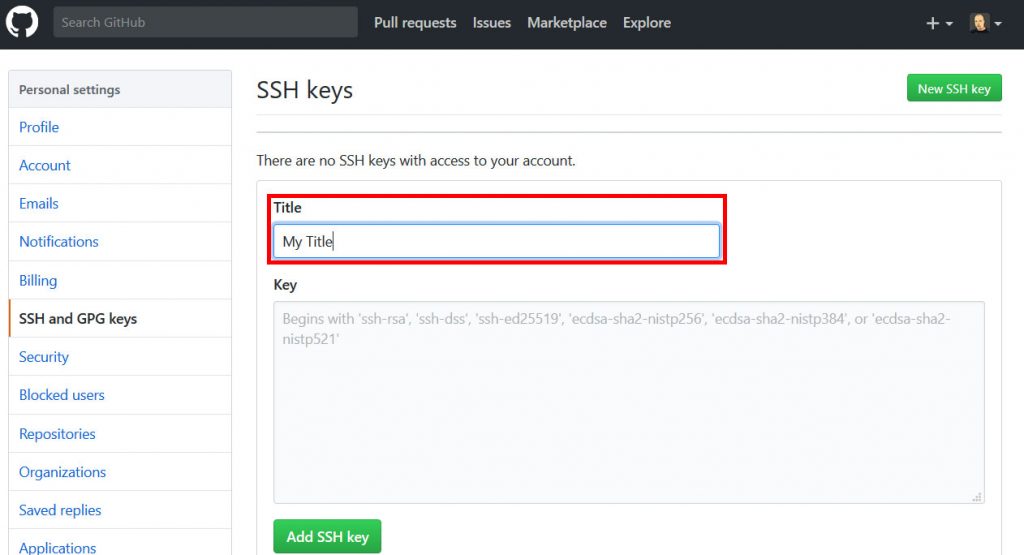
Task: Go to Issues in top navigation
Action: [x=492, y=23]
